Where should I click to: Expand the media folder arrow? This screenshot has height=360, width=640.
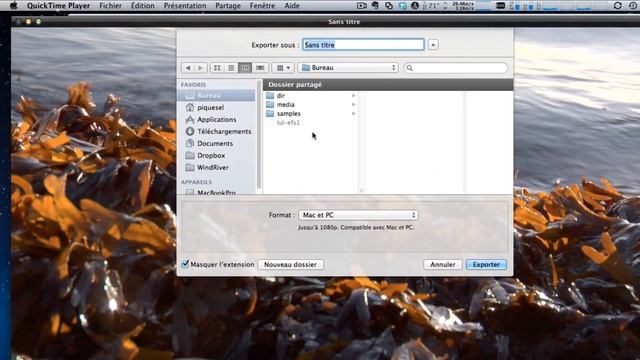click(353, 104)
